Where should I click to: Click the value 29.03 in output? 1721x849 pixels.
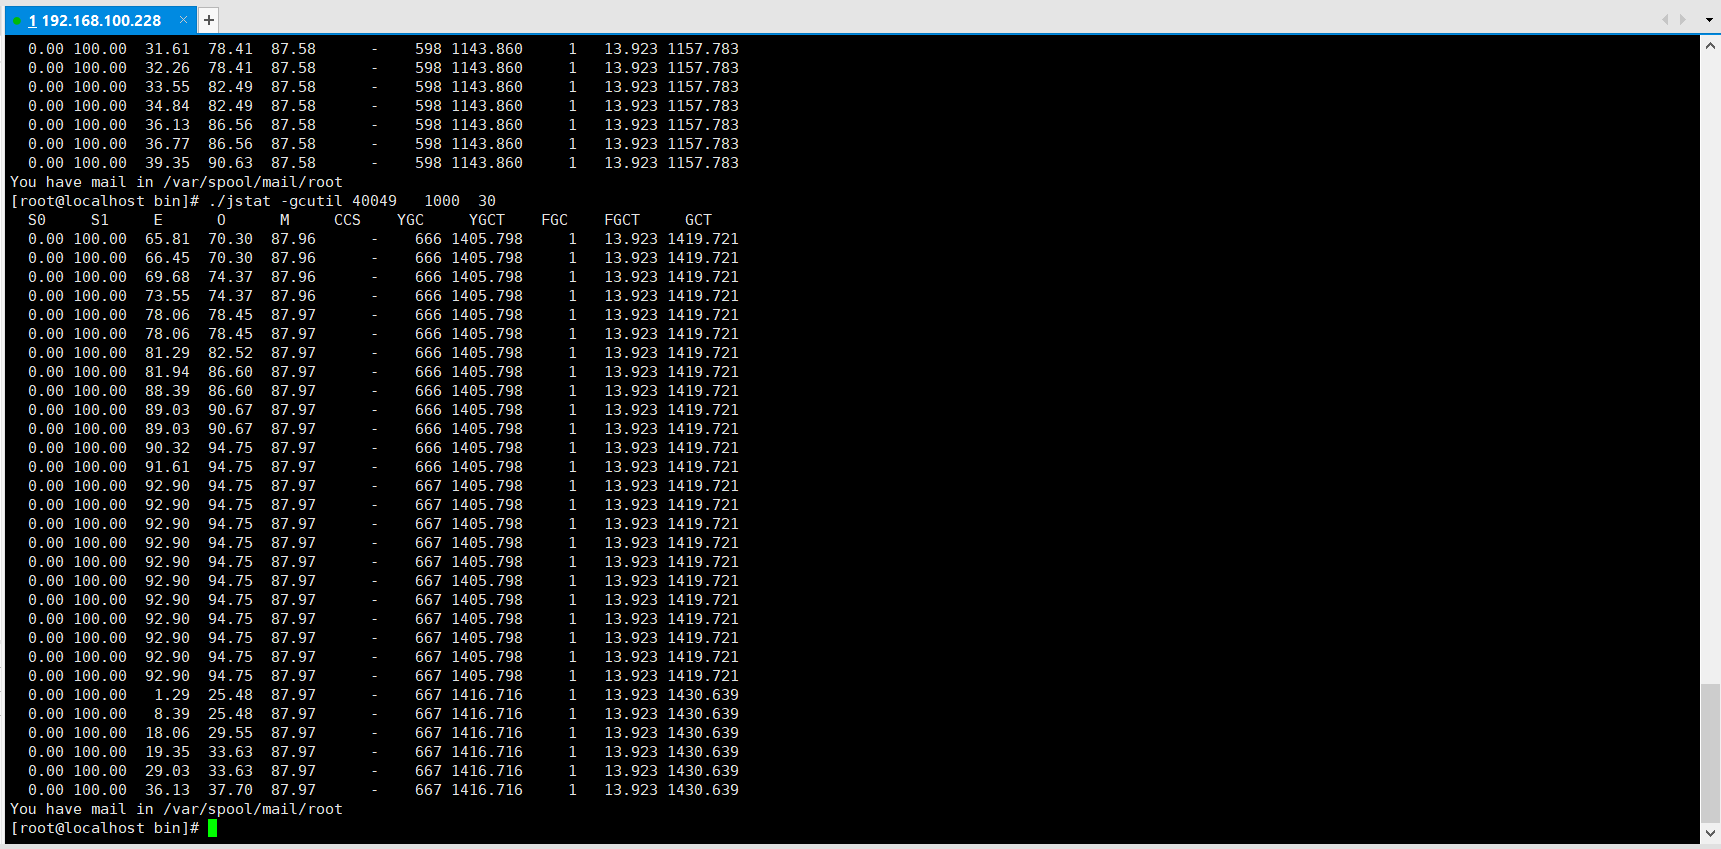167,771
